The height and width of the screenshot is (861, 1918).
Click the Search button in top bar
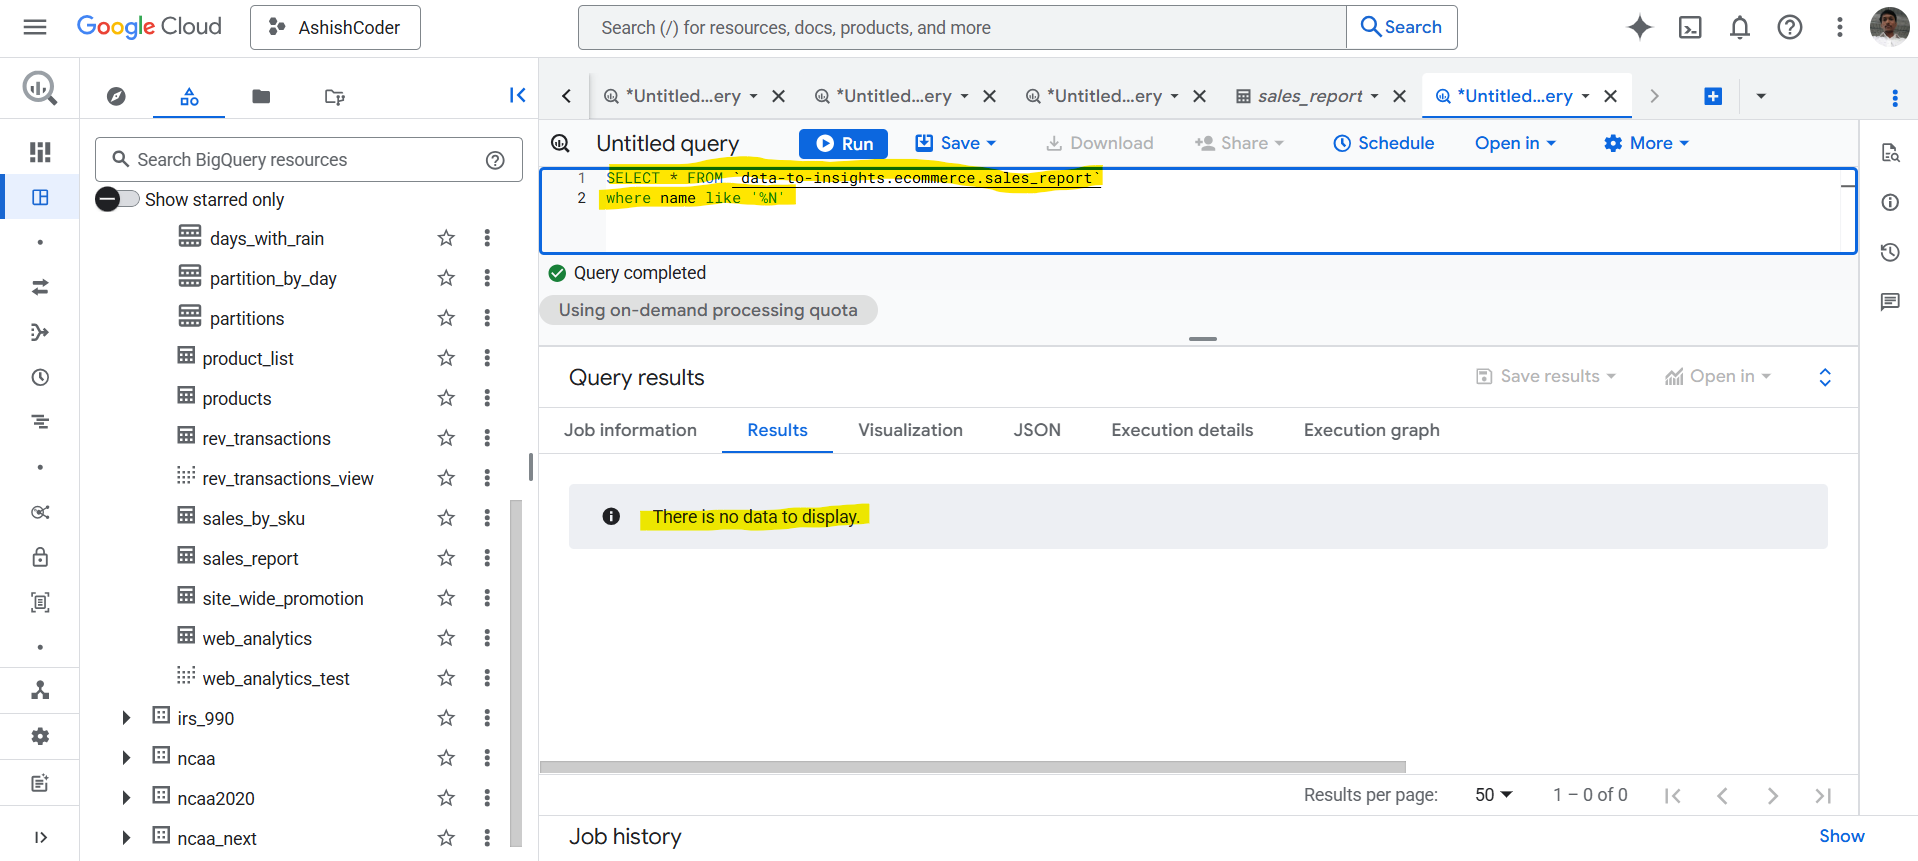click(1401, 27)
